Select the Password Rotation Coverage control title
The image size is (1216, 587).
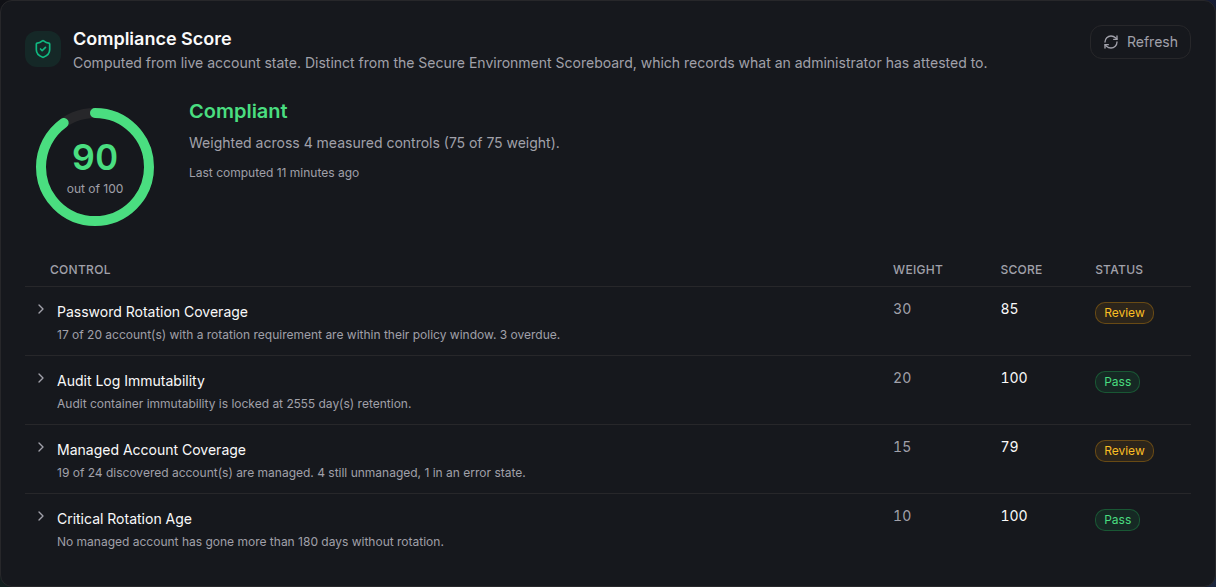[152, 312]
